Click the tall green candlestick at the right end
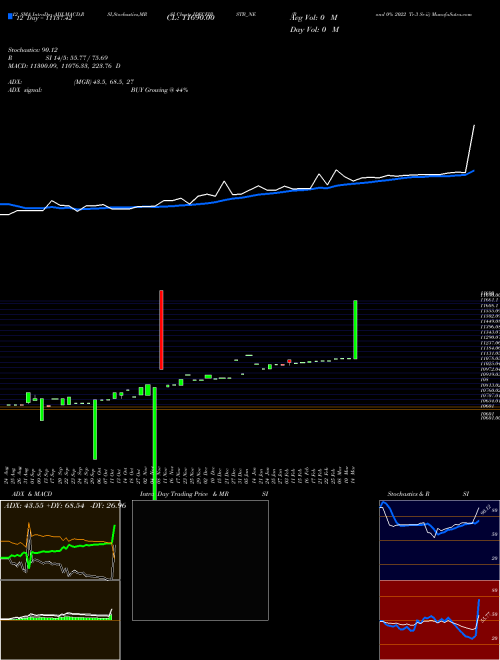Image resolution: width=500 pixels, height=660 pixels. click(x=355, y=330)
